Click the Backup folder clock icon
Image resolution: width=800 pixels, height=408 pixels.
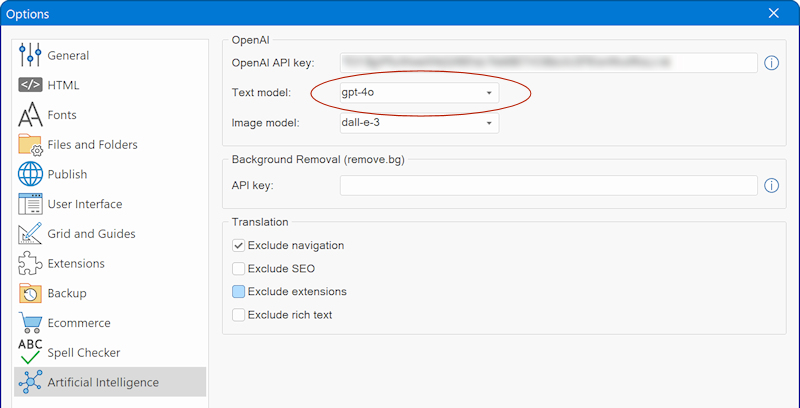(30, 293)
